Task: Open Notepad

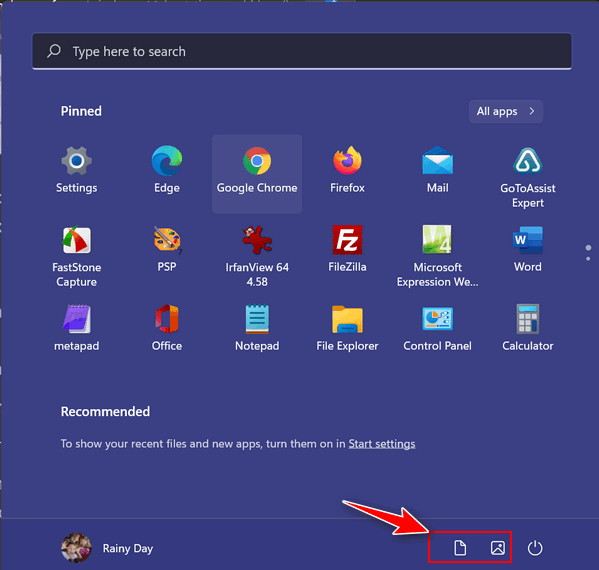Action: [257, 328]
